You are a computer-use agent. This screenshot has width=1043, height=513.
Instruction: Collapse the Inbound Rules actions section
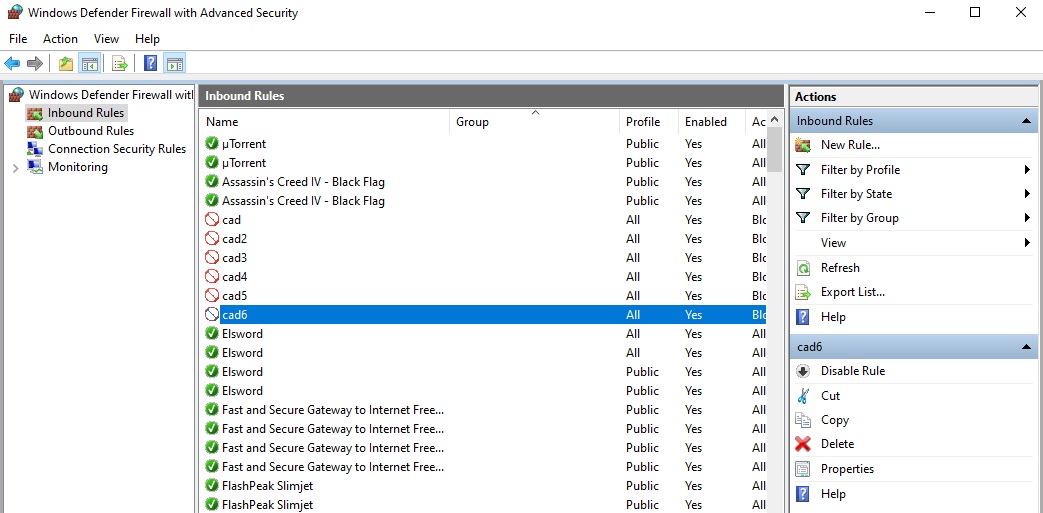pos(1026,121)
